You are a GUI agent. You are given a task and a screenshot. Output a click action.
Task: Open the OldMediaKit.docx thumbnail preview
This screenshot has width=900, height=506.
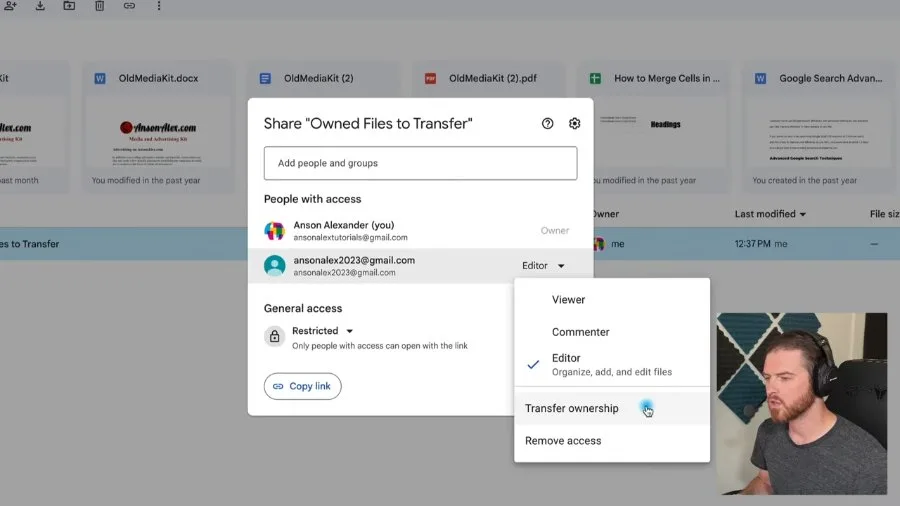point(158,133)
